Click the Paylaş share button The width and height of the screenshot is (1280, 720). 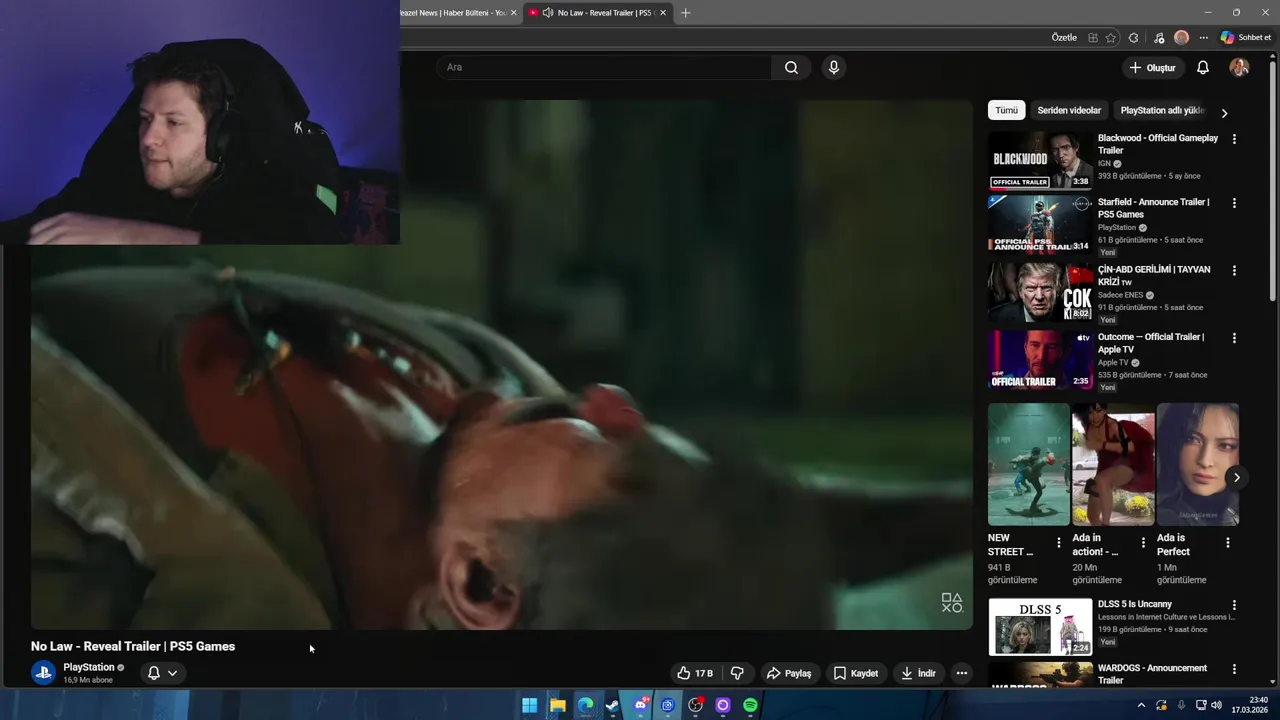click(x=789, y=673)
